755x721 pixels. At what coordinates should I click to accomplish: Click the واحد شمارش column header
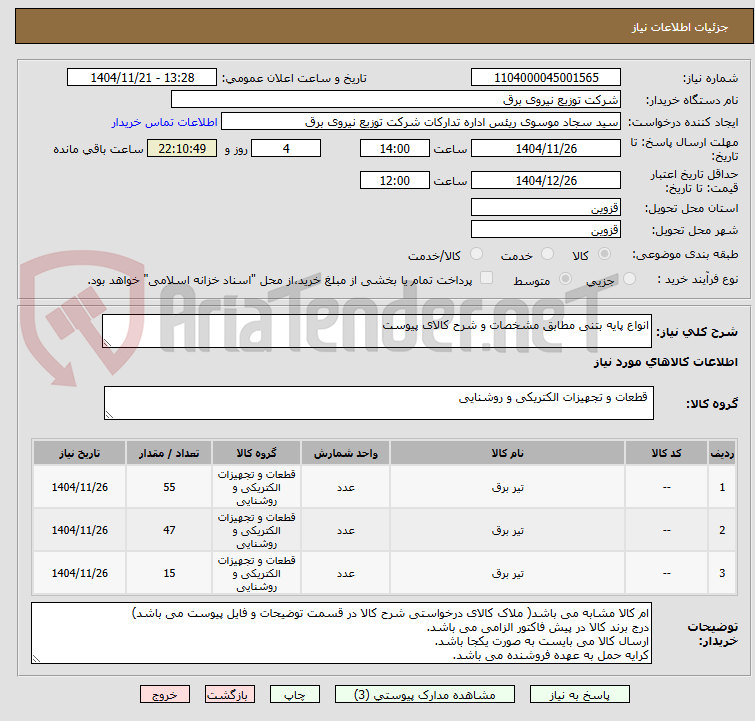coord(346,453)
